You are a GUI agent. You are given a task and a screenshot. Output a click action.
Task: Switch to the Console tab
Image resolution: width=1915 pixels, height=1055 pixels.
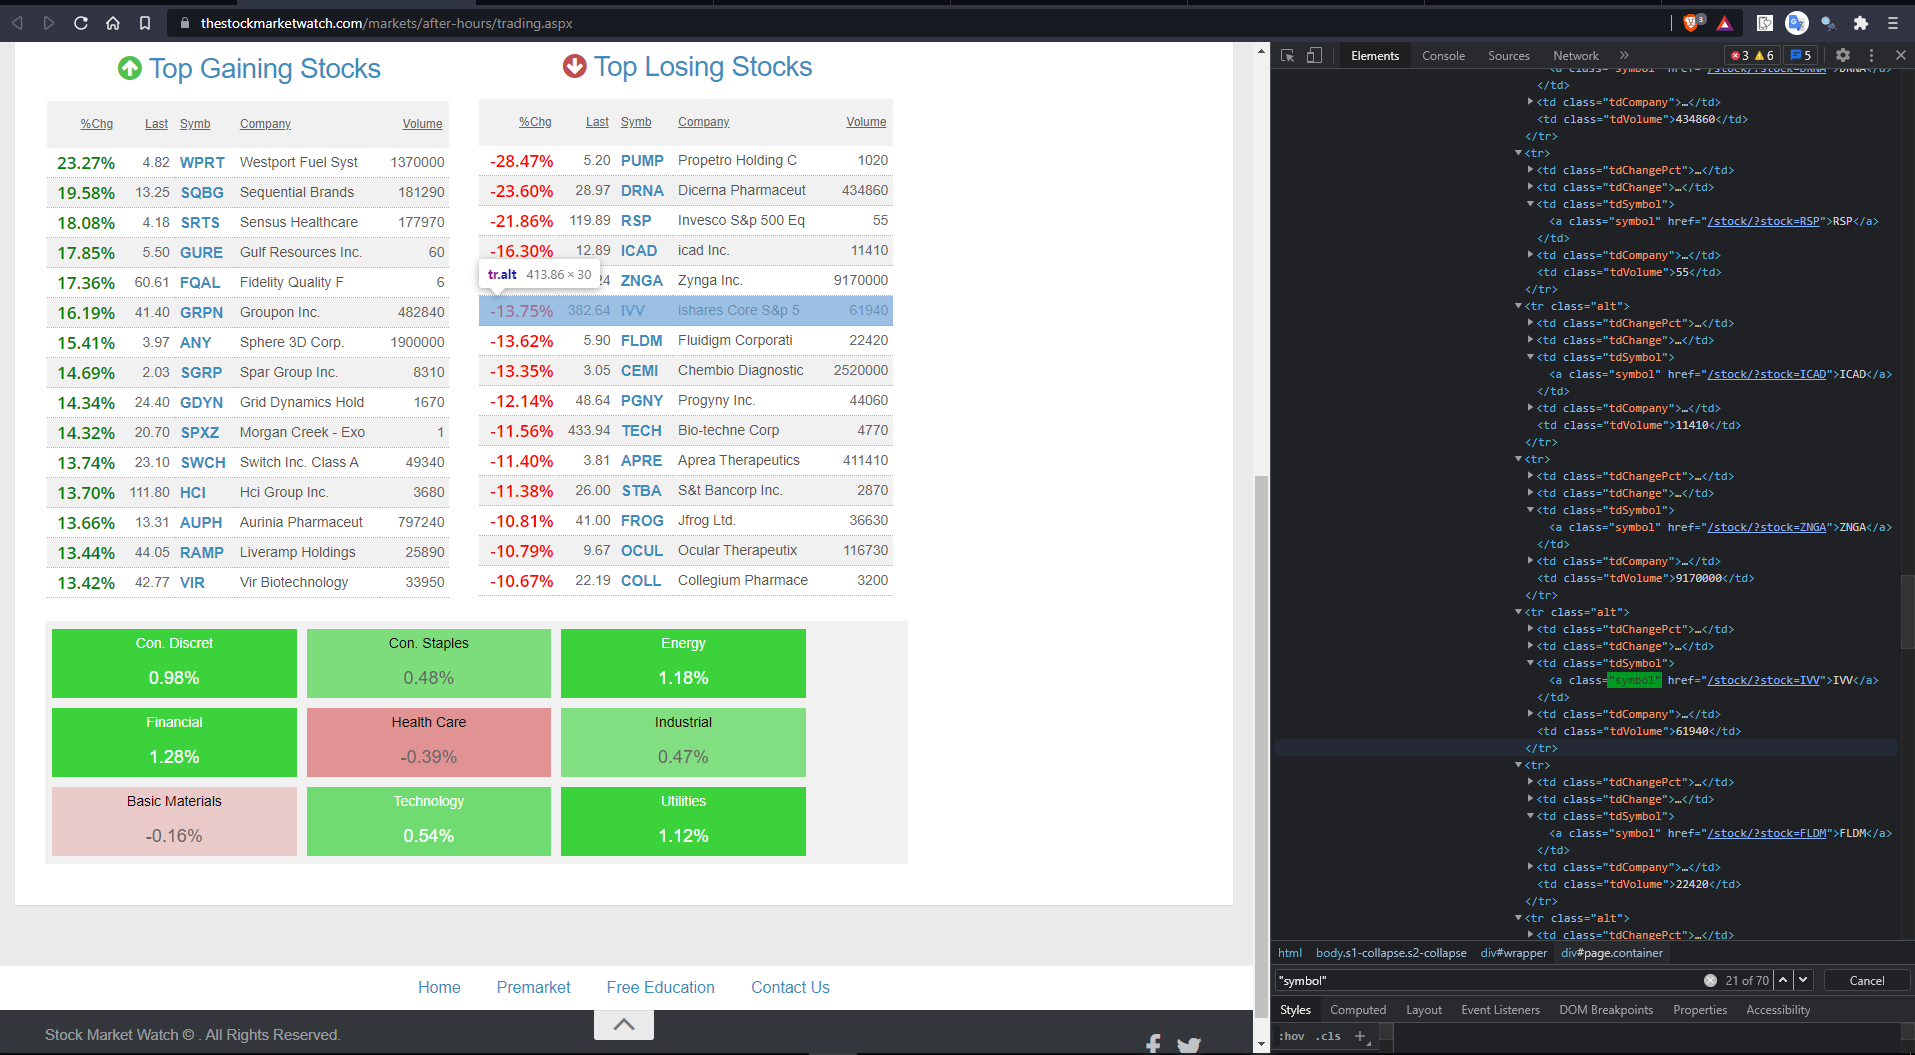1444,56
